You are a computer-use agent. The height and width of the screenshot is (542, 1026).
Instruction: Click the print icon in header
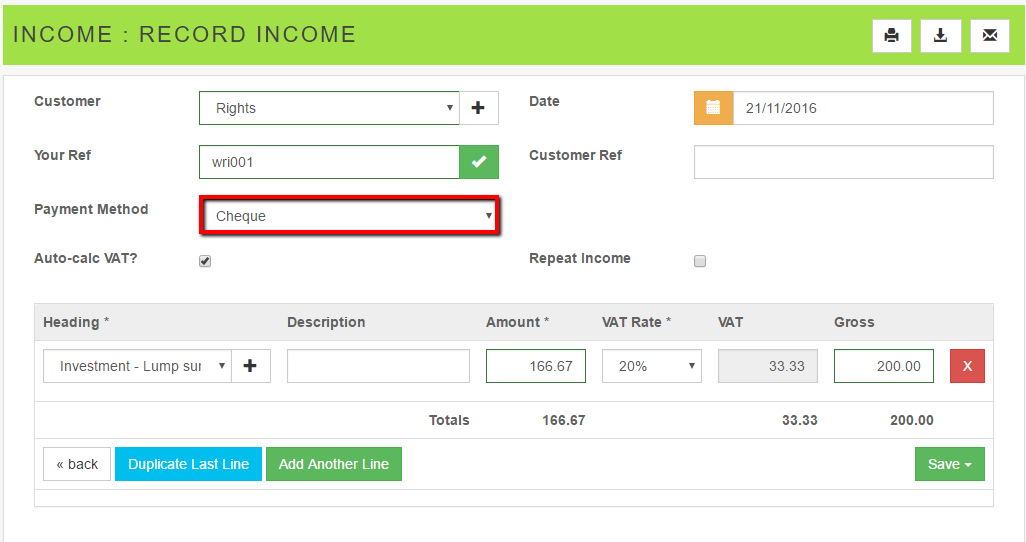click(891, 36)
